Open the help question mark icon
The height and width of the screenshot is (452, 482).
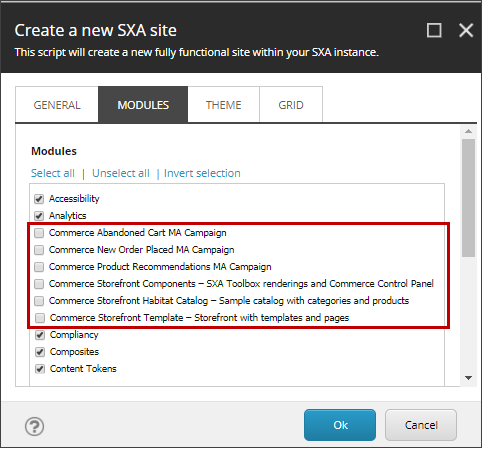pos(34,426)
